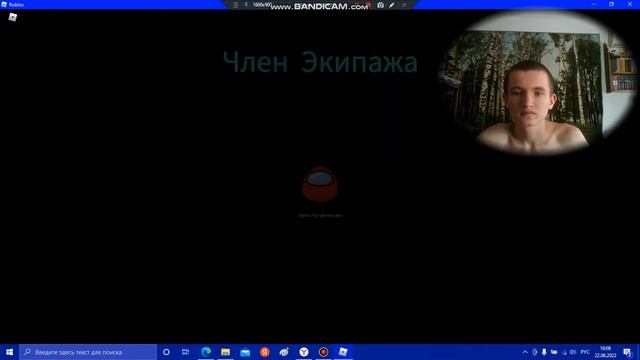The height and width of the screenshot is (360, 640).
Task: Close the Bandicam recording bar with X
Action: tap(404, 5)
